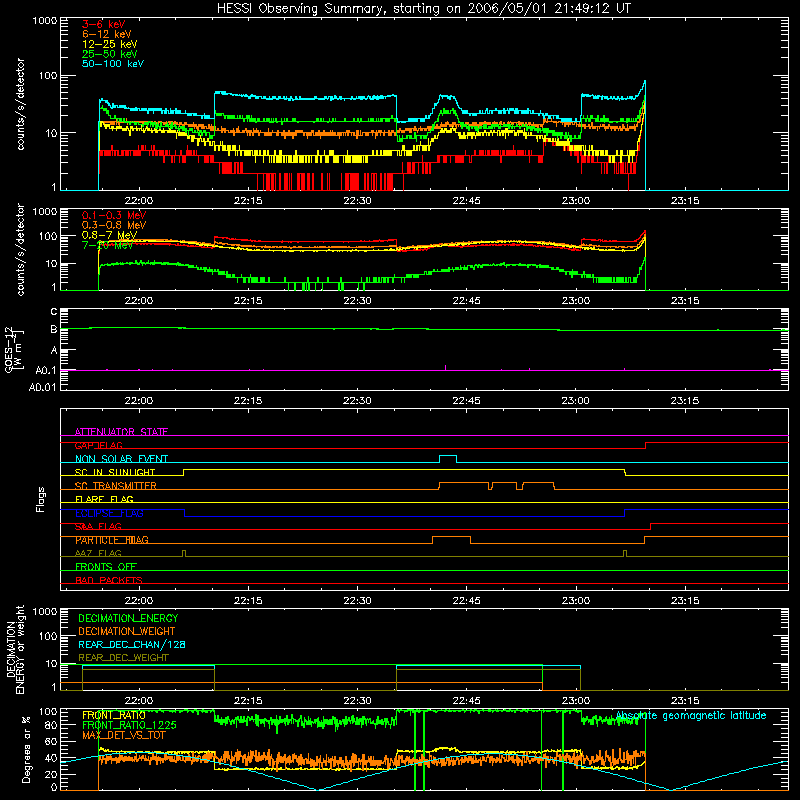Click the FRONT_RATIO legend label
The height and width of the screenshot is (800, 800).
coord(114,715)
